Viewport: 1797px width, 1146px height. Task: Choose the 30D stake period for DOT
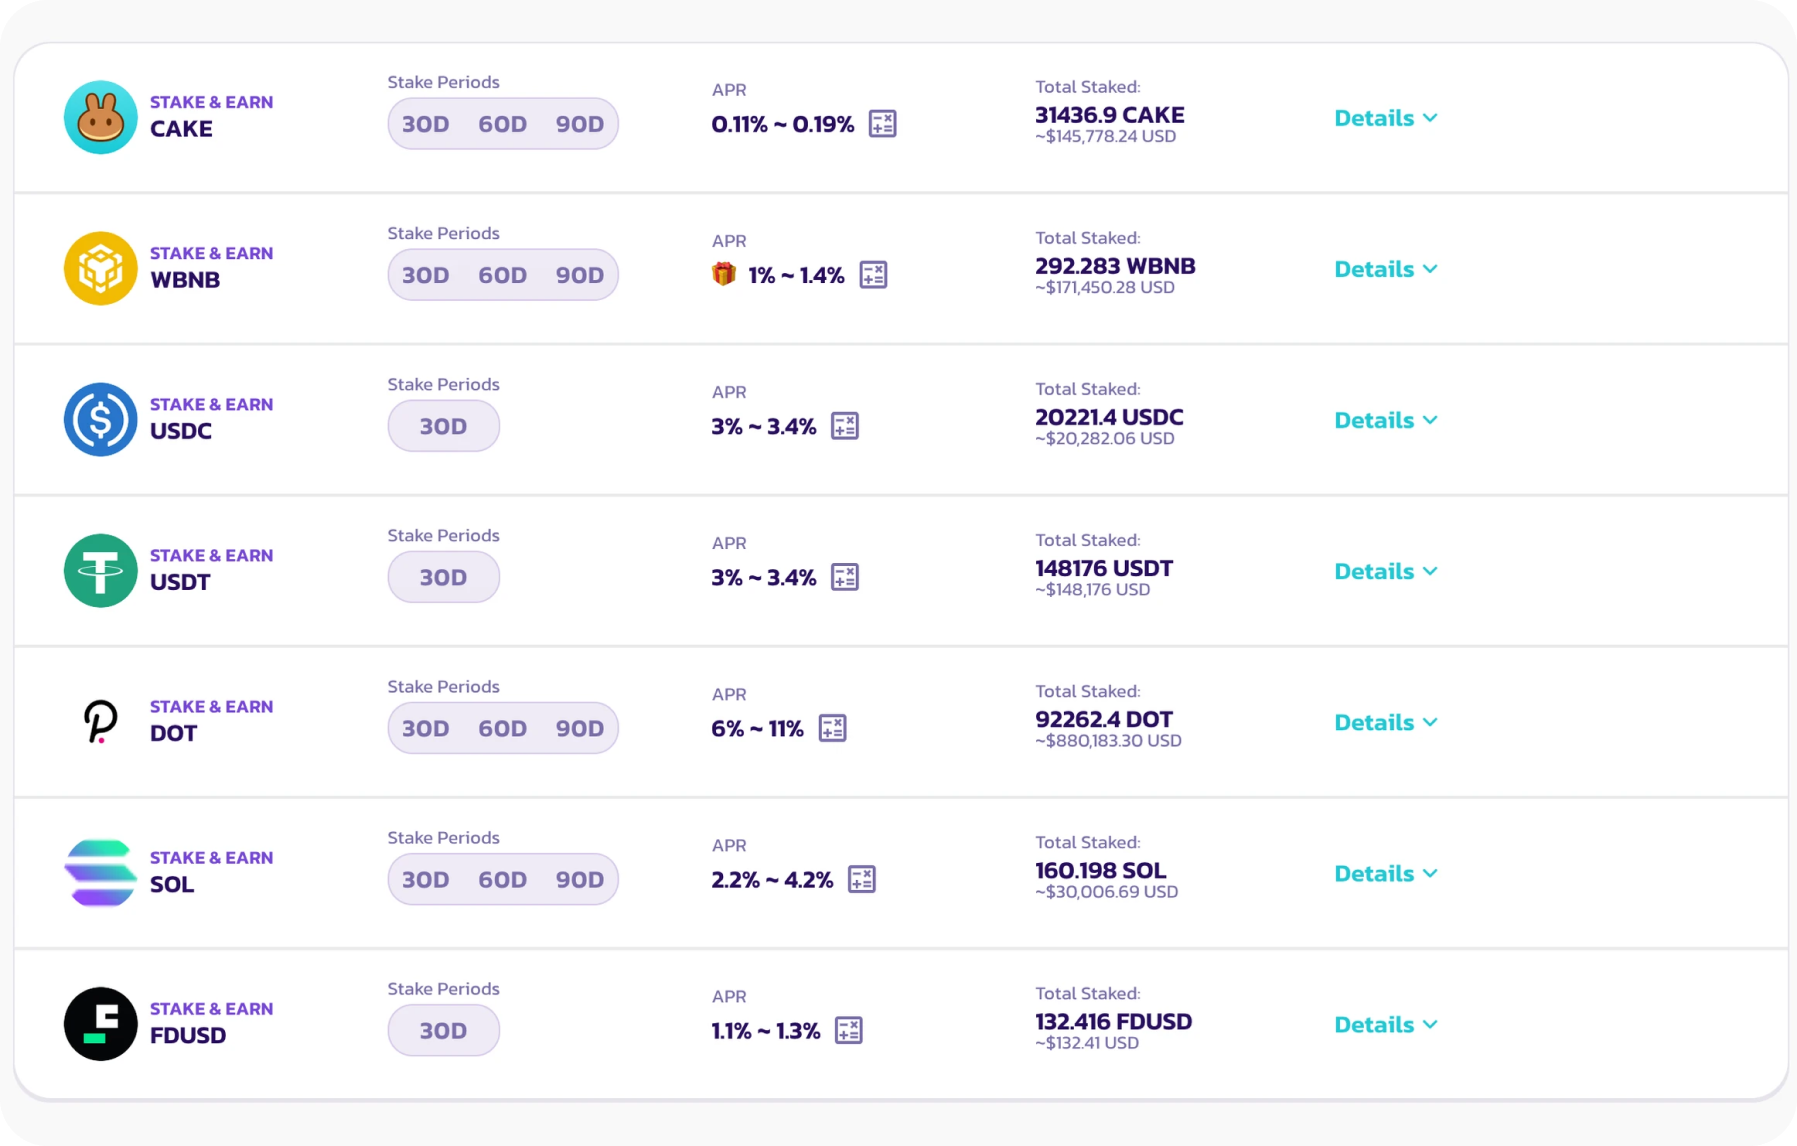[426, 728]
